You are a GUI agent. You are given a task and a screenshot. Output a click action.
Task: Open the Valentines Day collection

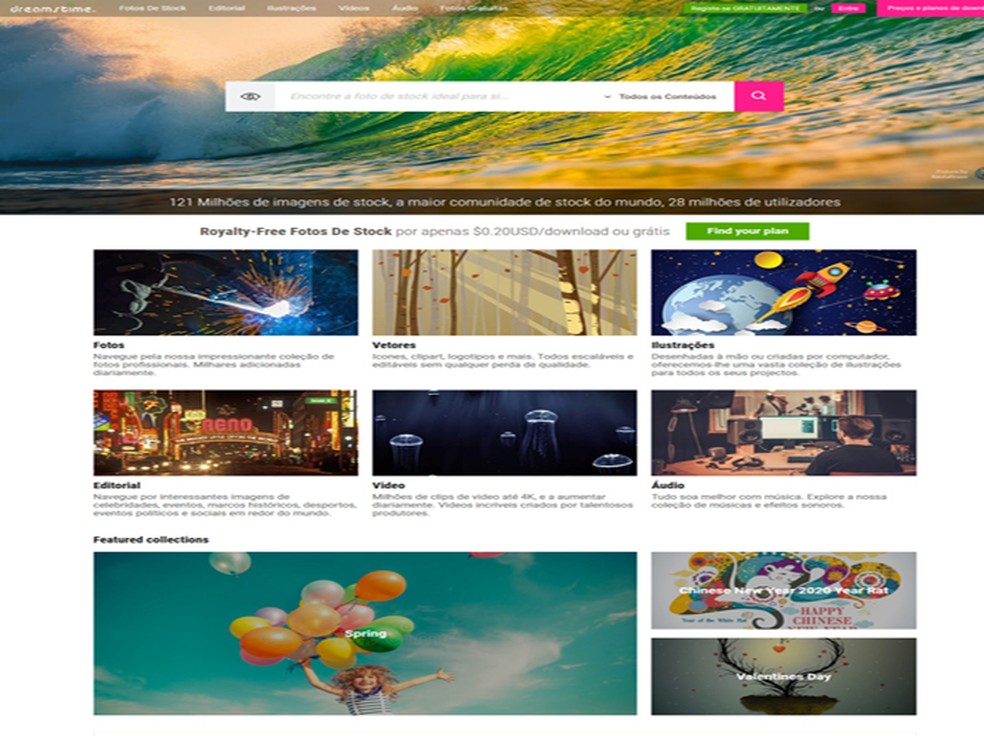[x=783, y=676]
